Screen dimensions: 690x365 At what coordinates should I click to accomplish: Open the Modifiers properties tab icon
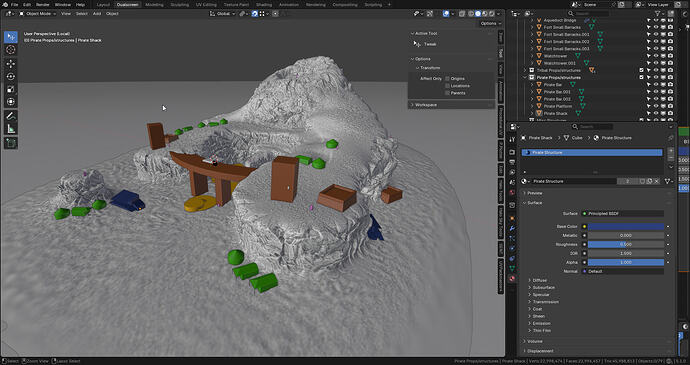coord(512,229)
